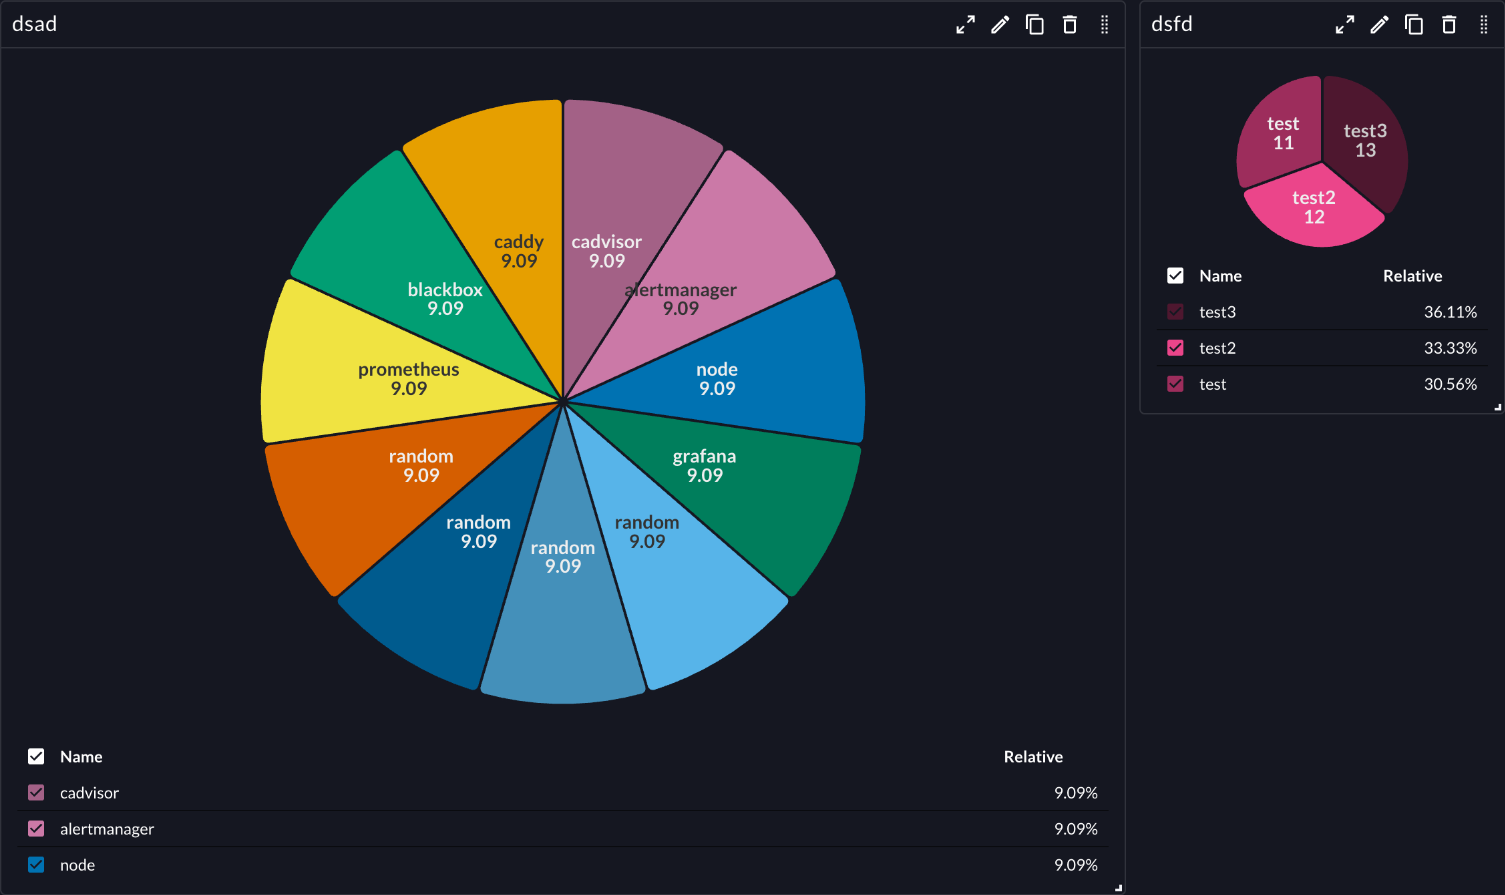The height and width of the screenshot is (895, 1505).
Task: Click the test3 row in the dsfd legend
Action: [x=1217, y=311]
